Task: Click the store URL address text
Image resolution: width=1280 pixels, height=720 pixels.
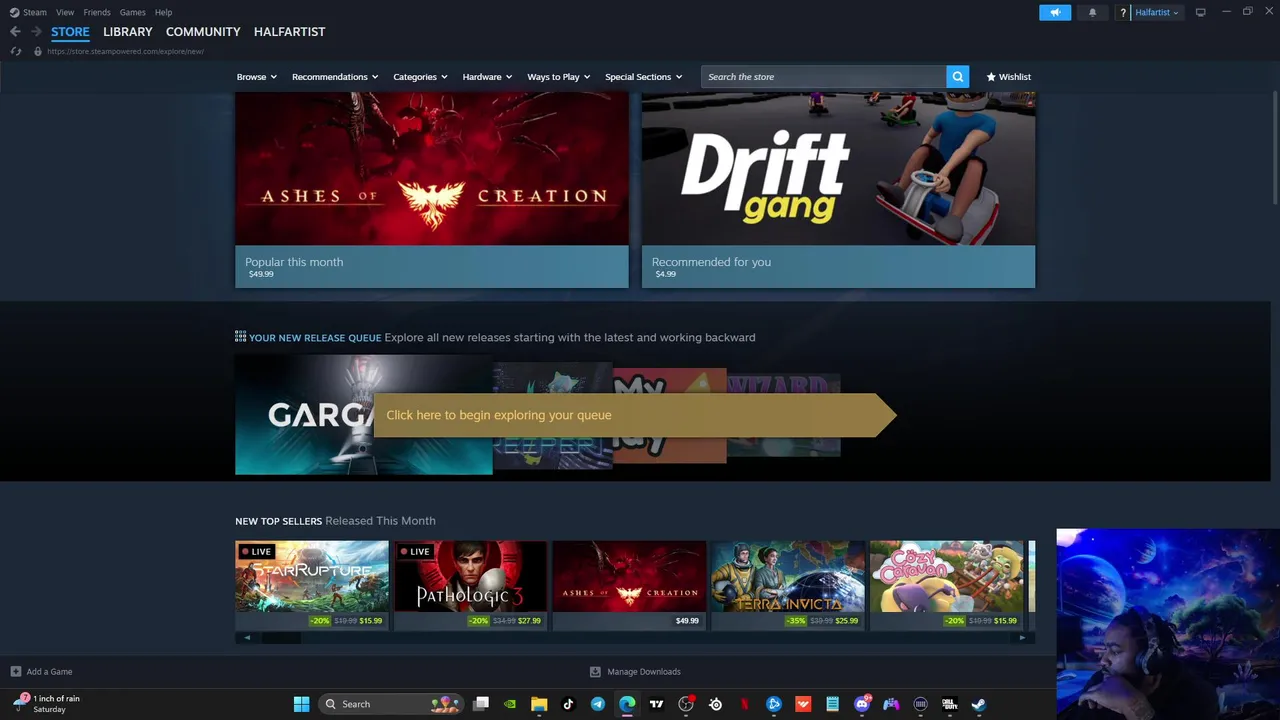Action: click(x=125, y=51)
